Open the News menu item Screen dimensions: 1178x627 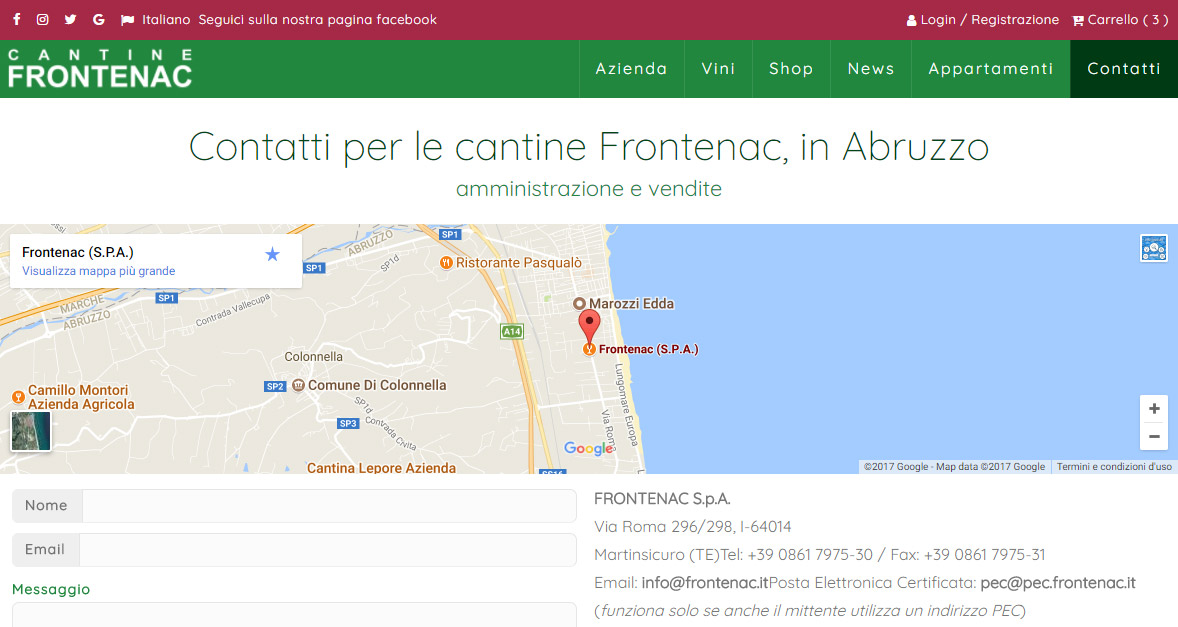[x=871, y=69]
